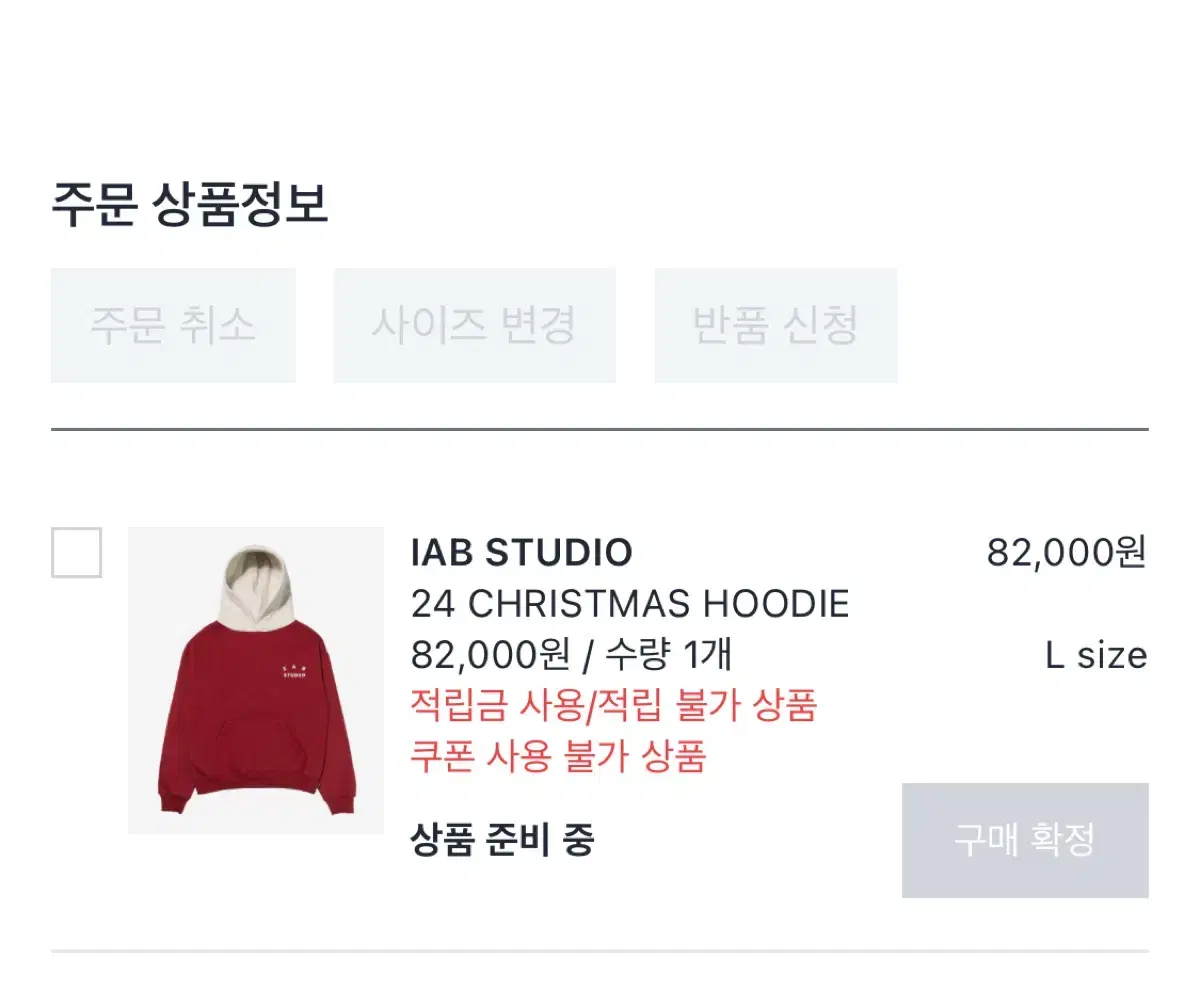The width and height of the screenshot is (1200, 1005).
Task: Click the 82,000원 unit price before 수량
Action: tap(491, 655)
